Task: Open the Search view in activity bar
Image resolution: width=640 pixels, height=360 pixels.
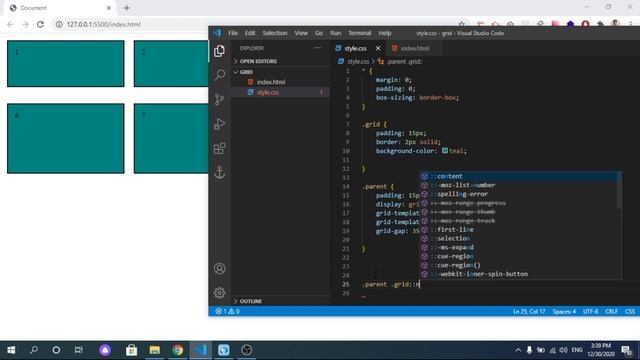Action: point(219,75)
